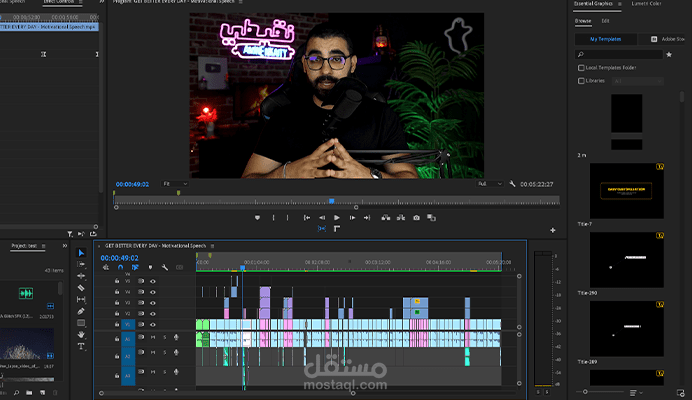The image size is (692, 400).
Task: Open Essential Graphics panel menu
Action: click(620, 4)
